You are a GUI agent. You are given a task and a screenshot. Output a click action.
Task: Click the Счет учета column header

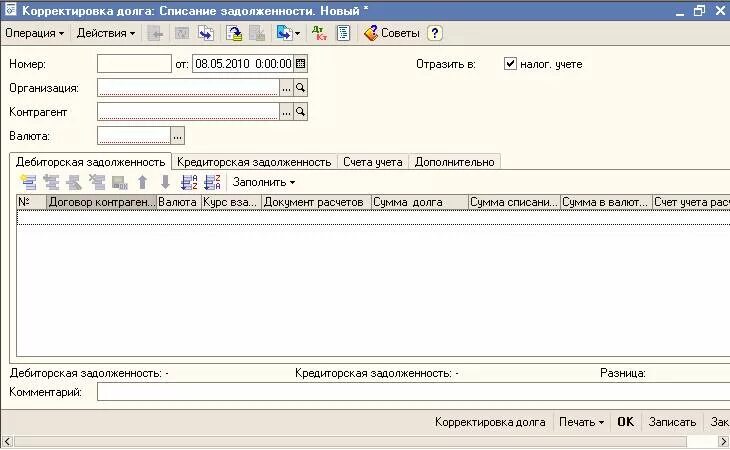pos(691,202)
